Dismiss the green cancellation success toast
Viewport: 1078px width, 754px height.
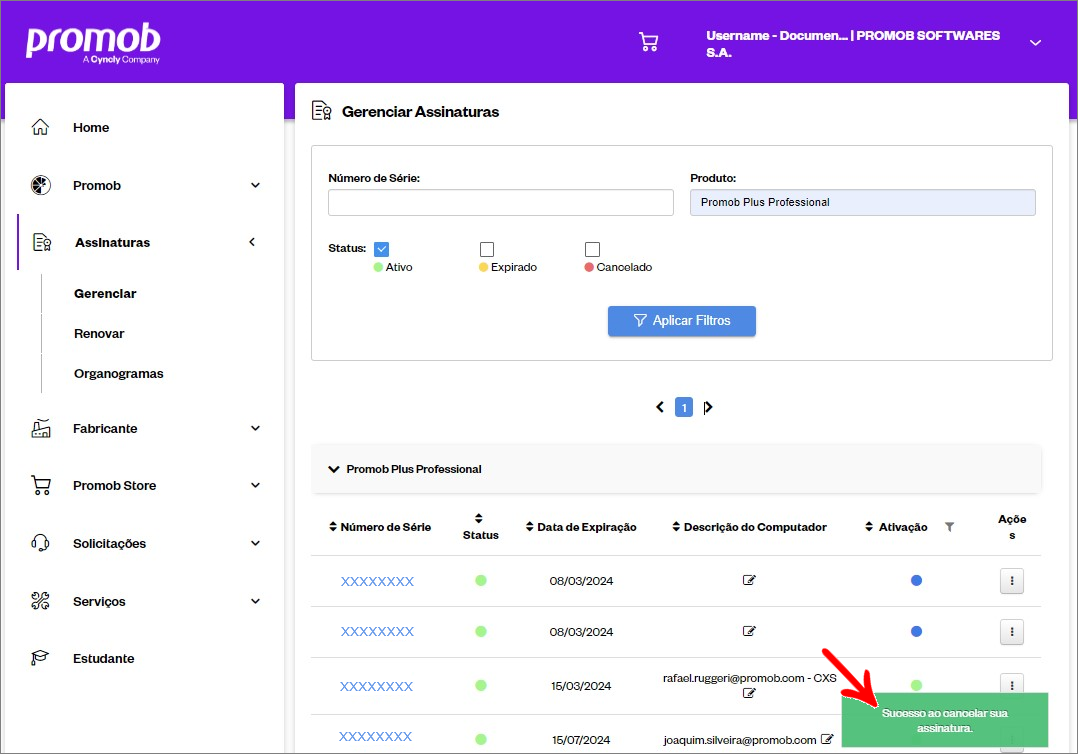click(945, 720)
